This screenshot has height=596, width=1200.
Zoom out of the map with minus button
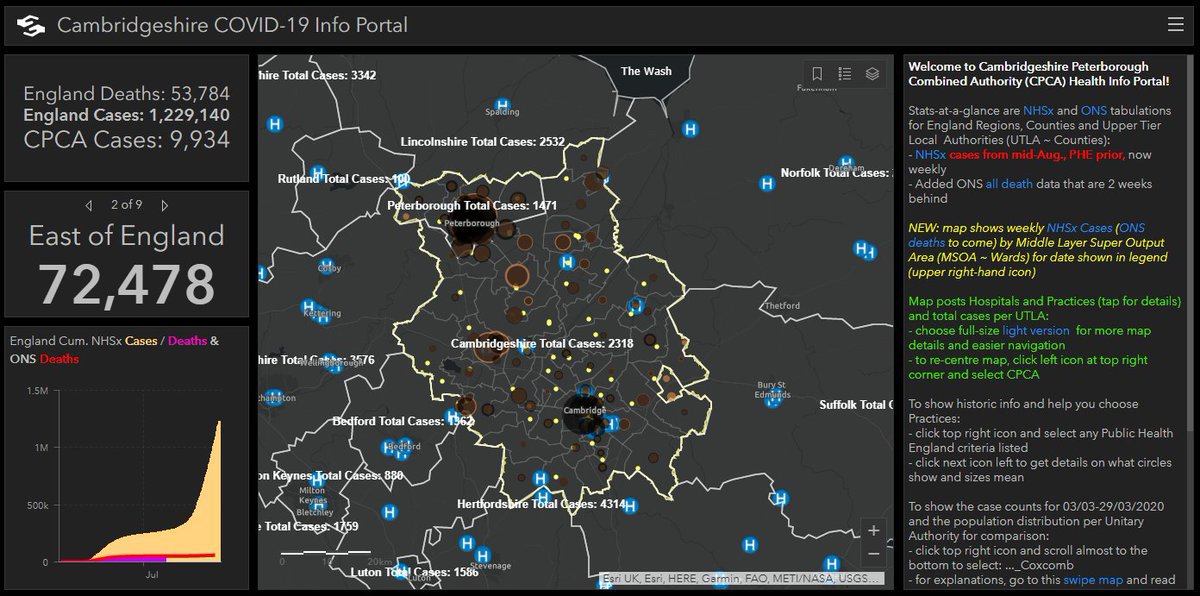pyautogui.click(x=874, y=554)
